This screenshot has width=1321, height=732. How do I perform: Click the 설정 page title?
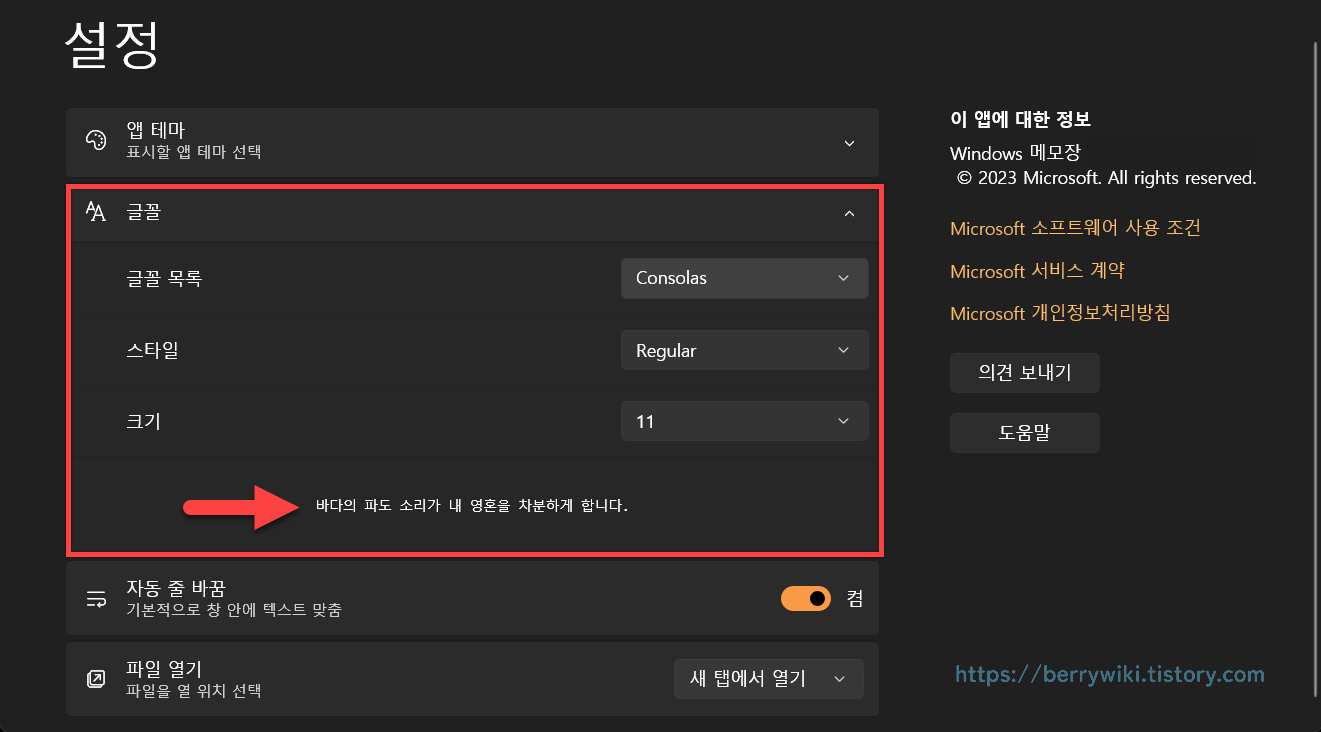point(110,45)
